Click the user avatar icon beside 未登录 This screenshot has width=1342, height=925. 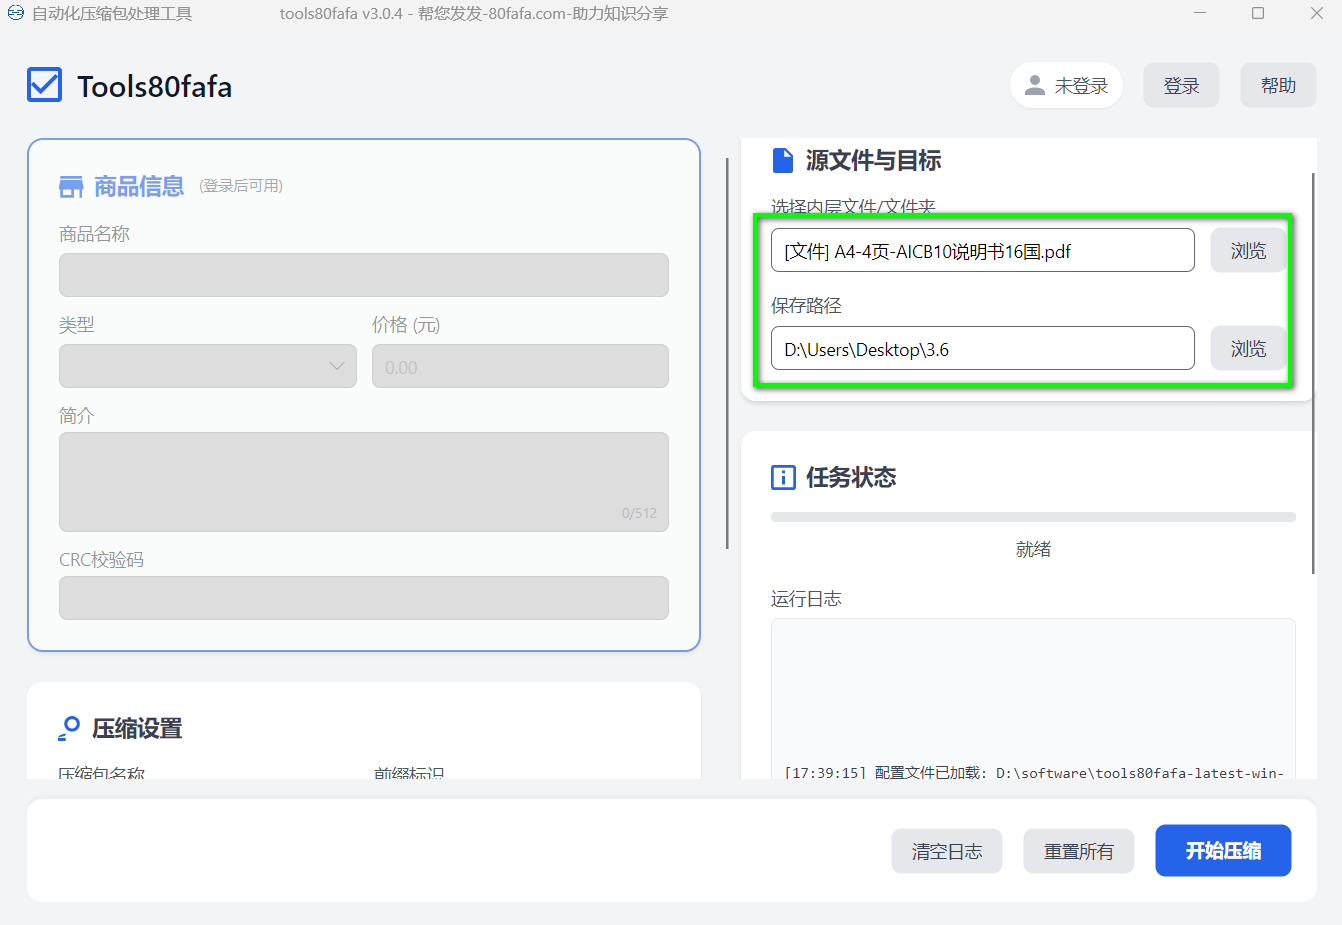point(1035,86)
